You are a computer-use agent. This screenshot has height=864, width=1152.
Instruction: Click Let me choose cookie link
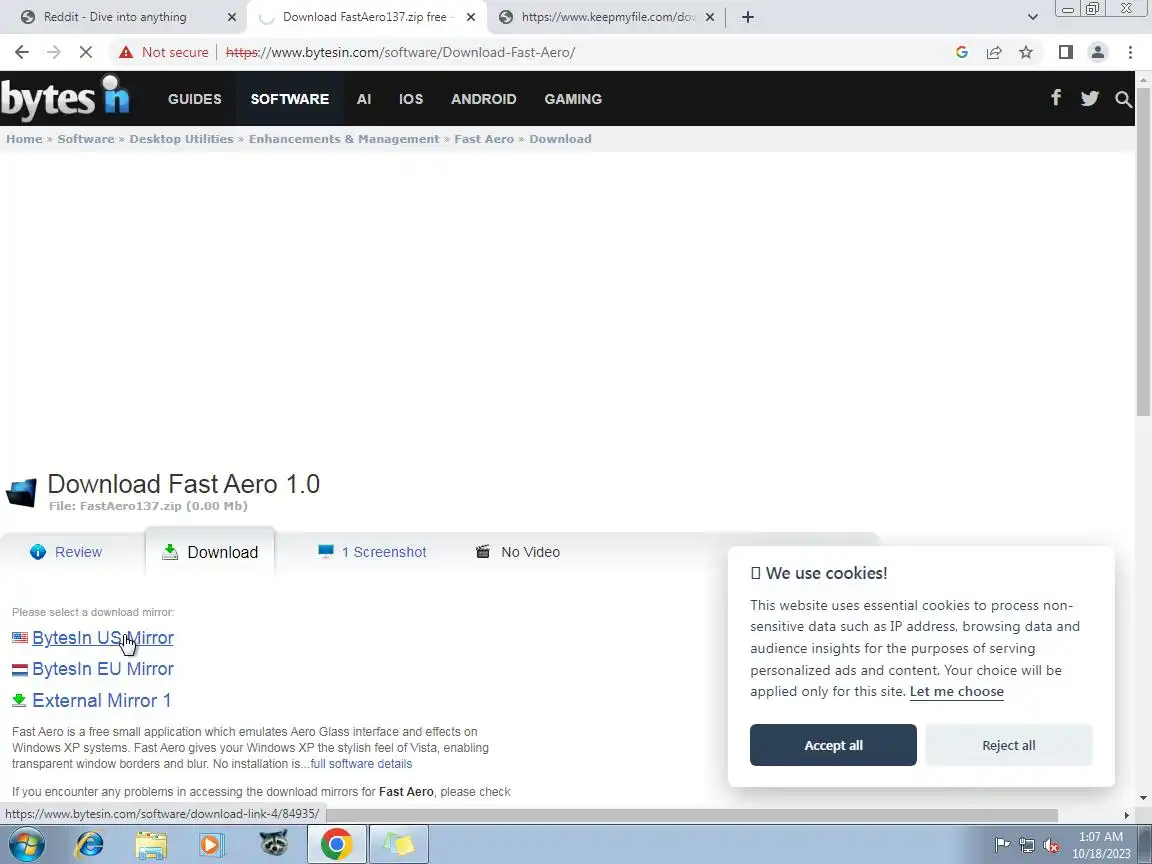tap(957, 691)
